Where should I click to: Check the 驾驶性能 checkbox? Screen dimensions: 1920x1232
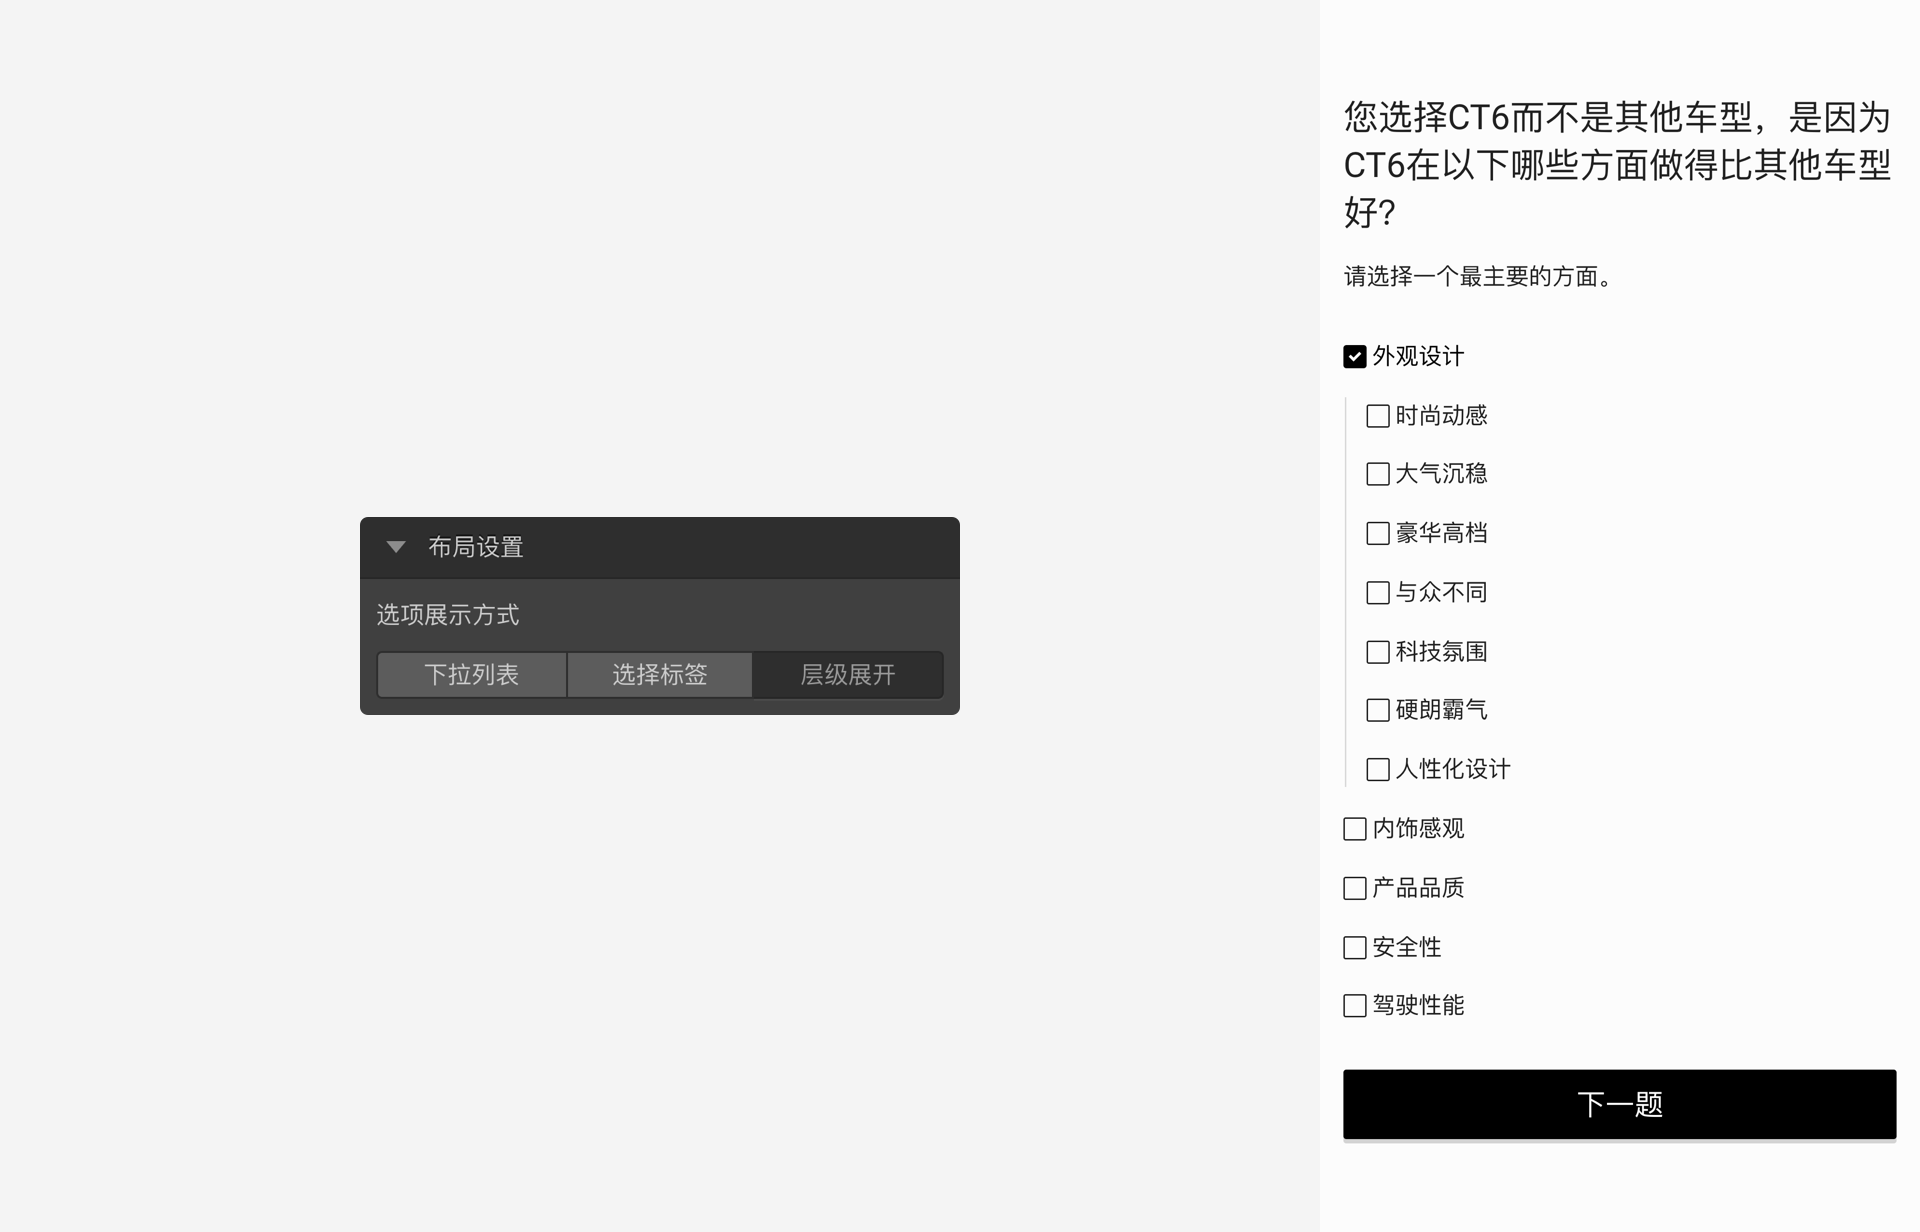point(1355,1006)
